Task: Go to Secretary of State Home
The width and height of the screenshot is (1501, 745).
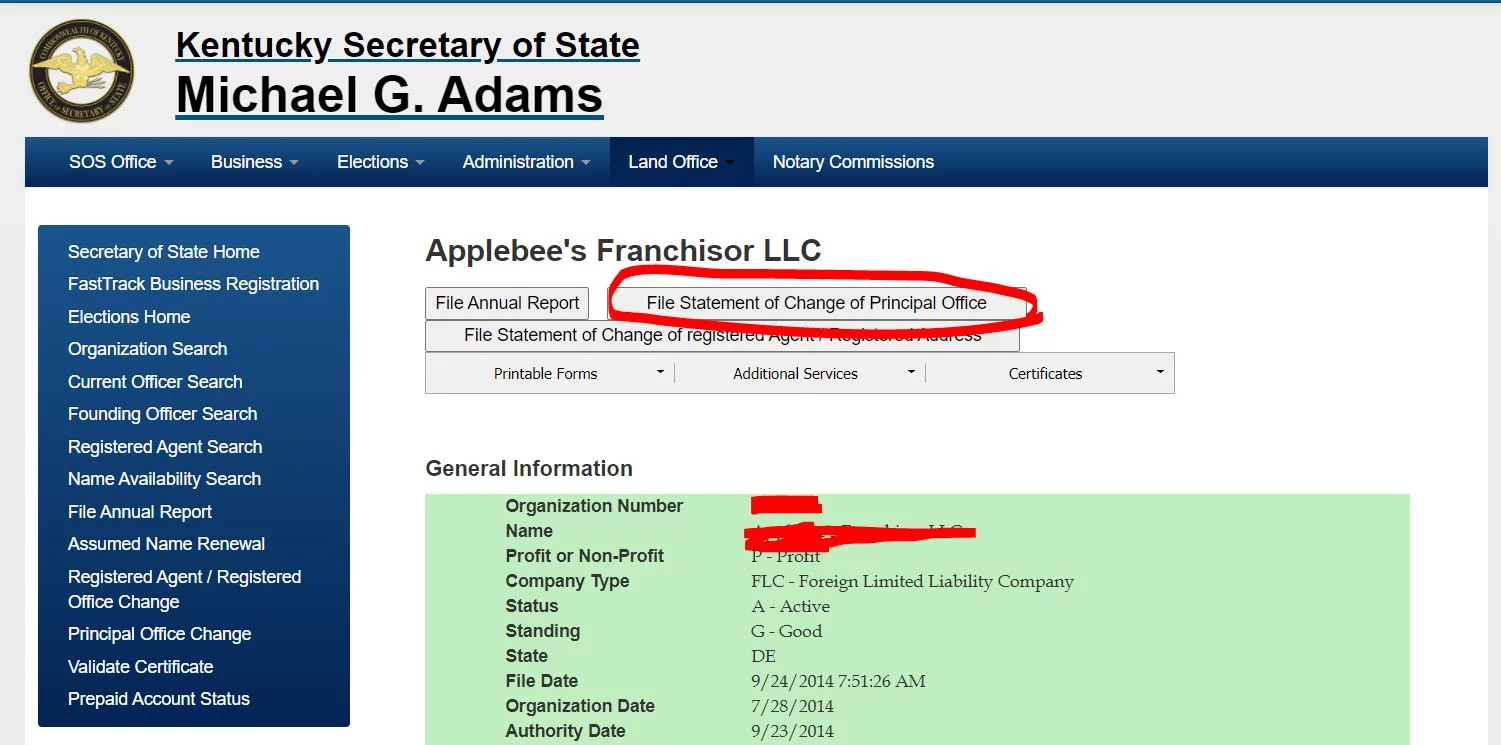Action: click(x=163, y=252)
